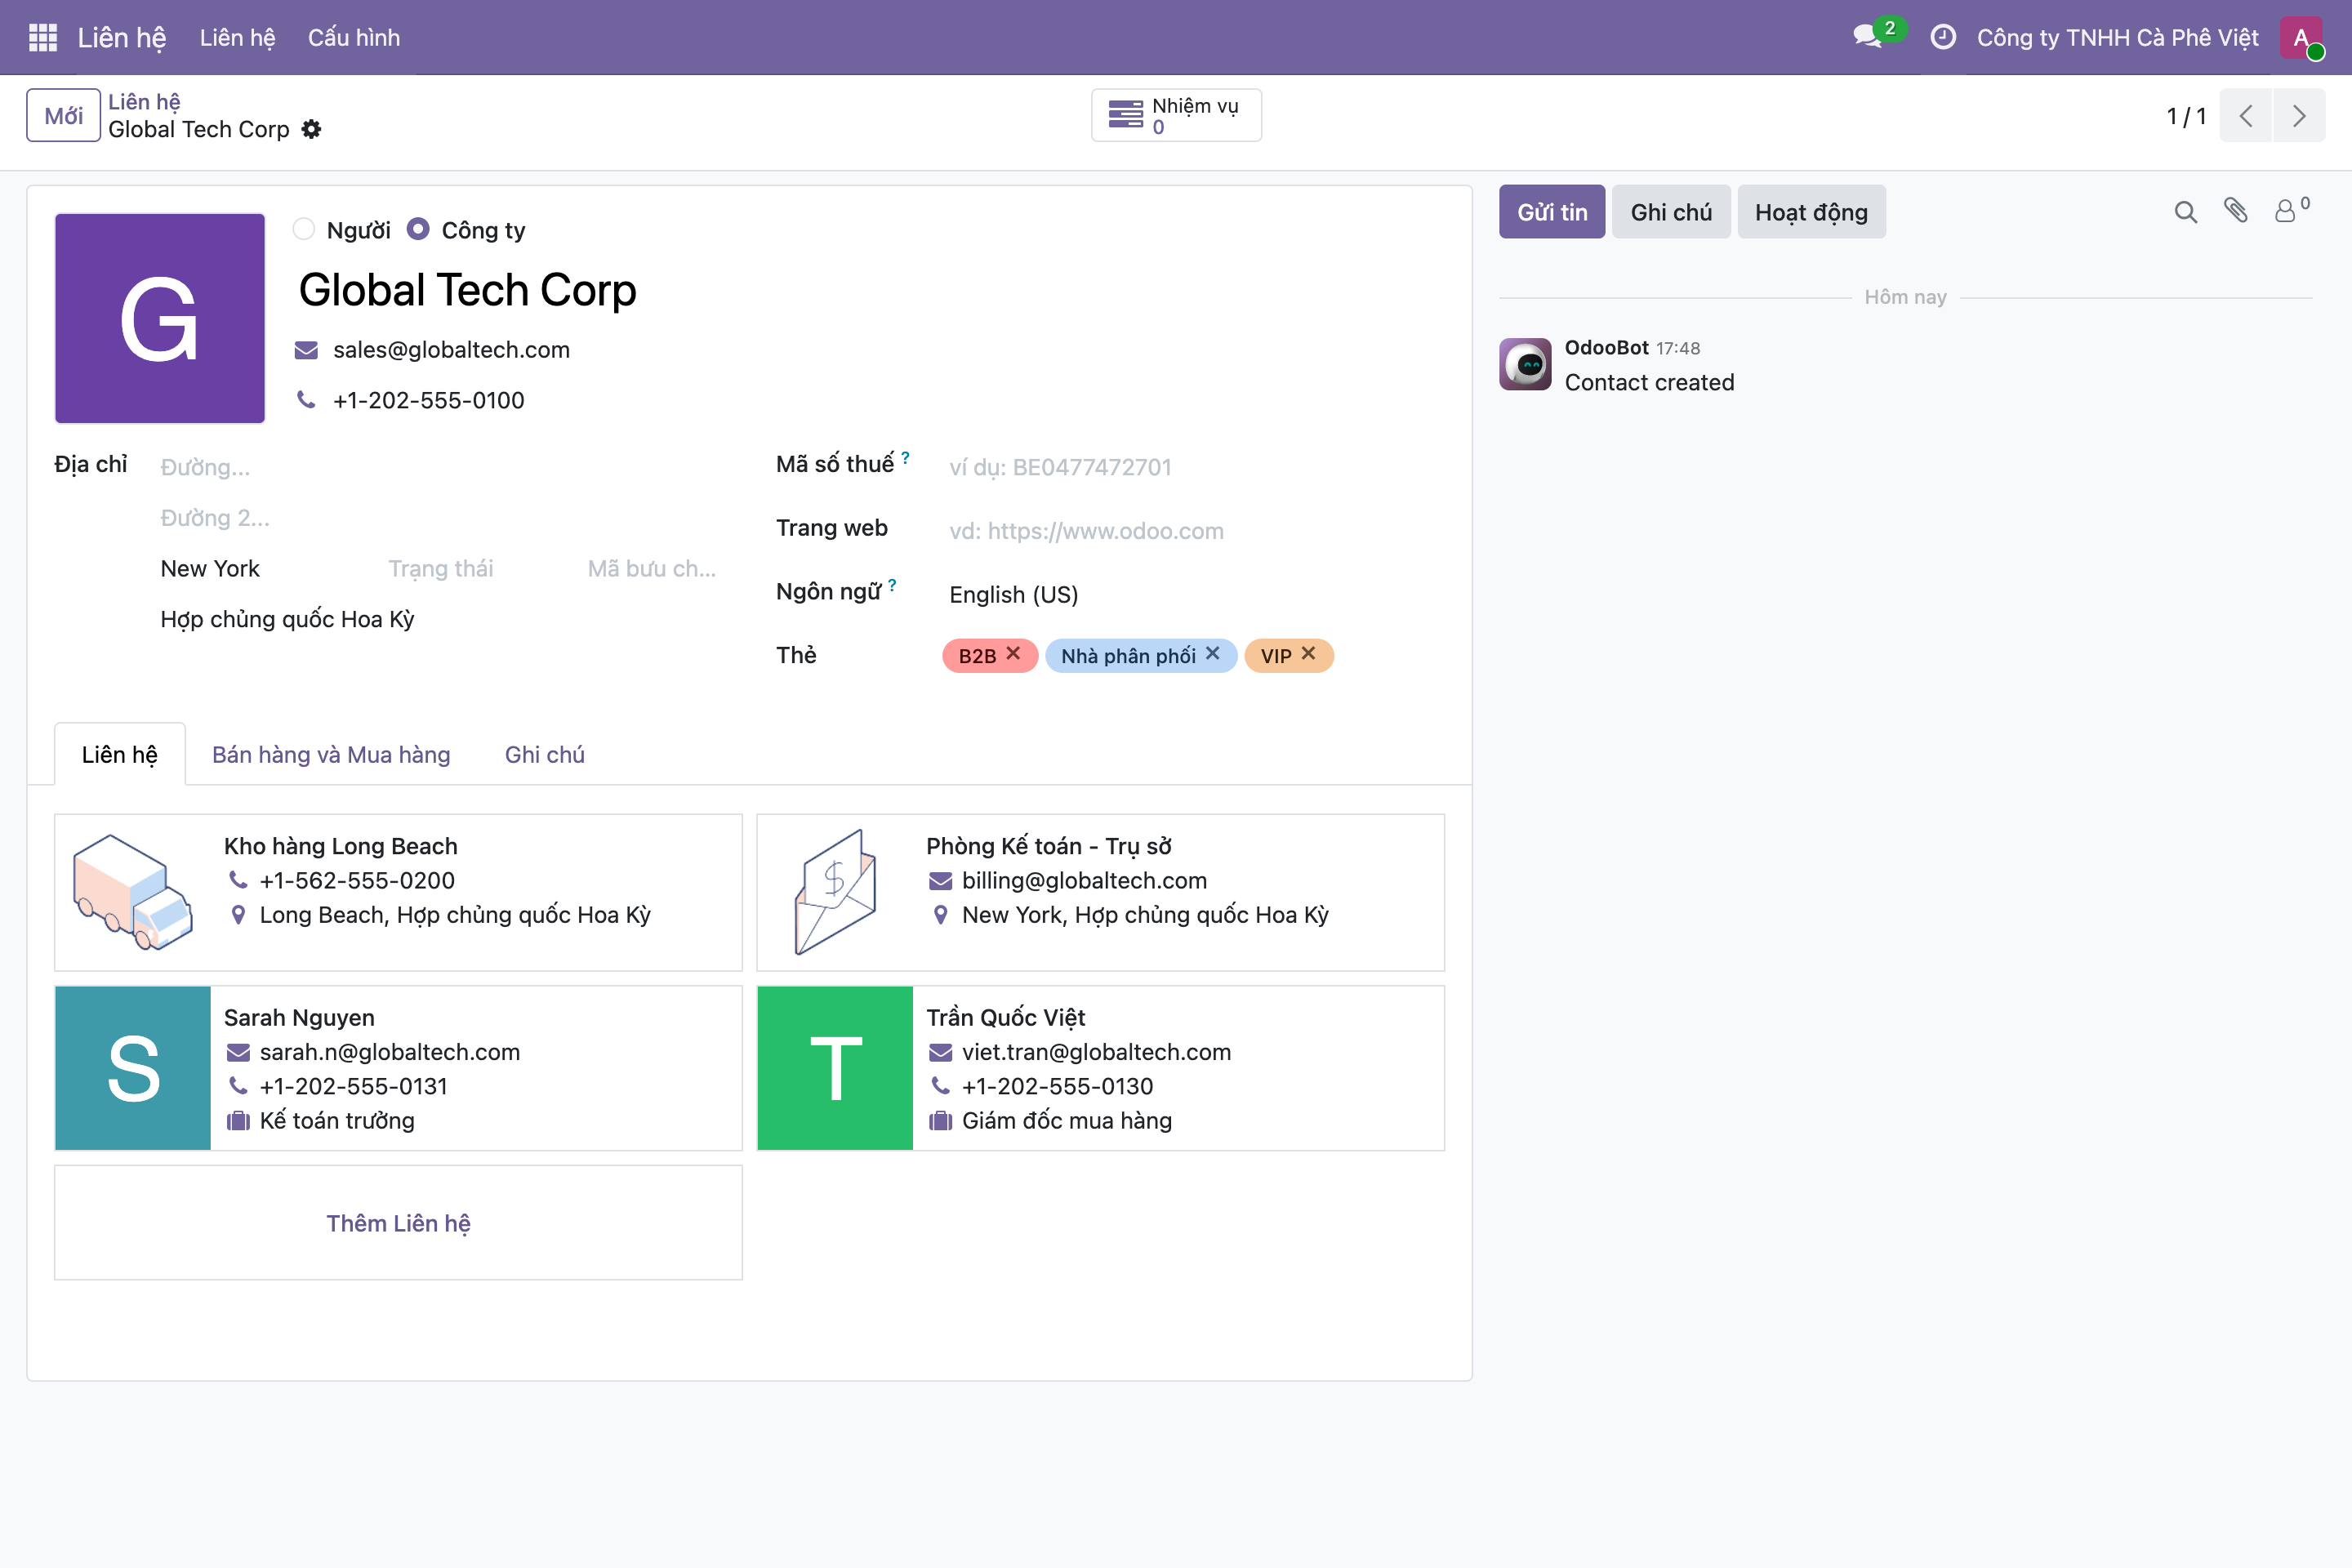Screen dimensions: 2352x1568
Task: Click the Kế toán trưởng job title
Action: pos(337,1121)
